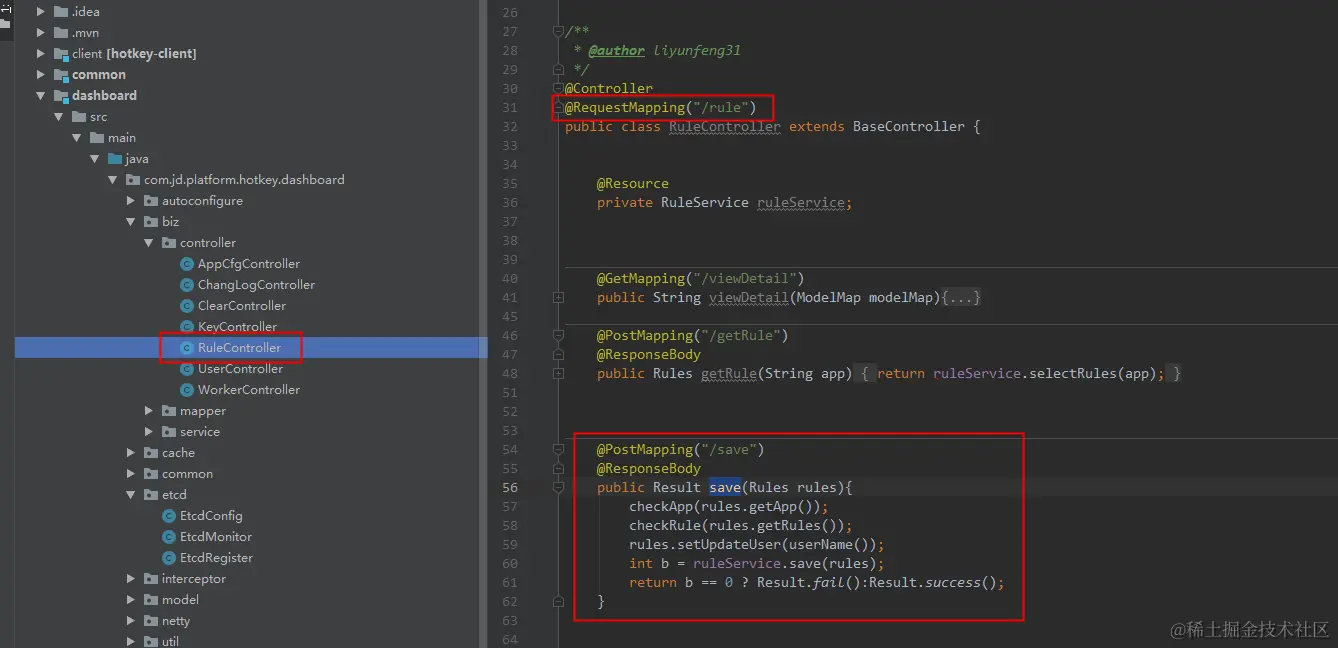Click selectRules call on line 48
The height and width of the screenshot is (648, 1338).
1073,374
